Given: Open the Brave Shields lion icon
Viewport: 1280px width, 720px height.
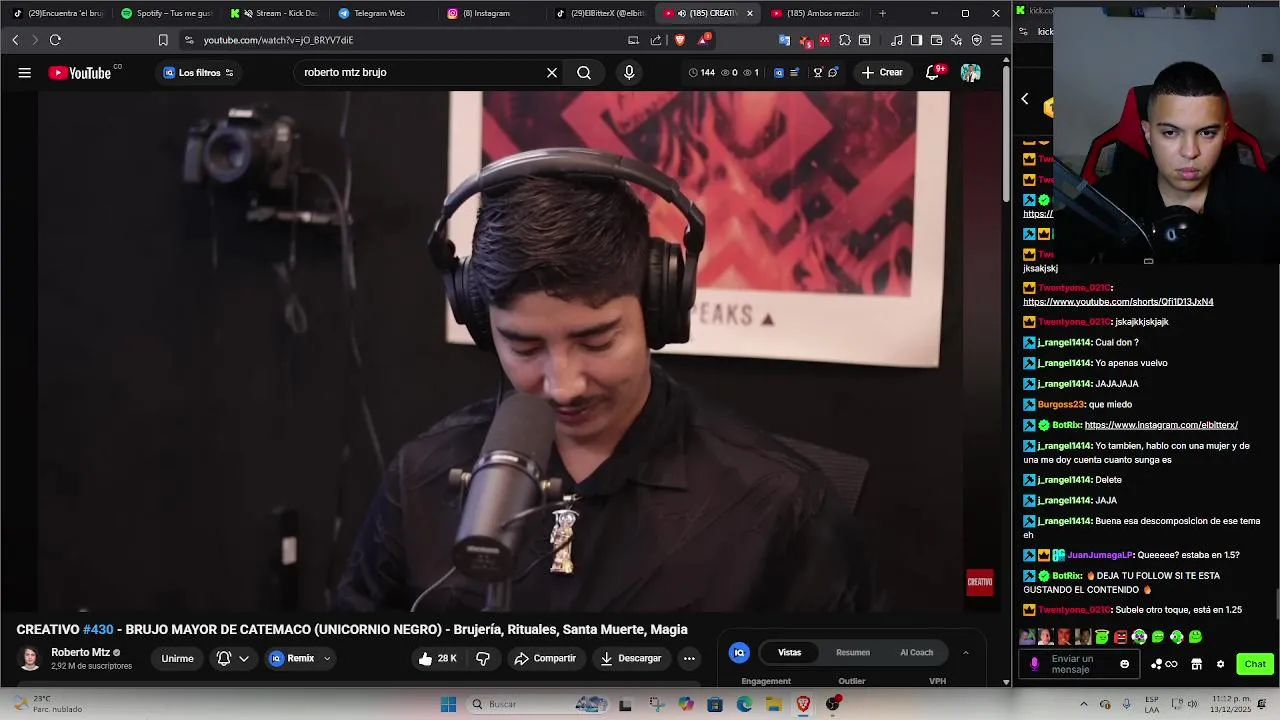Looking at the screenshot, I should point(680,40).
